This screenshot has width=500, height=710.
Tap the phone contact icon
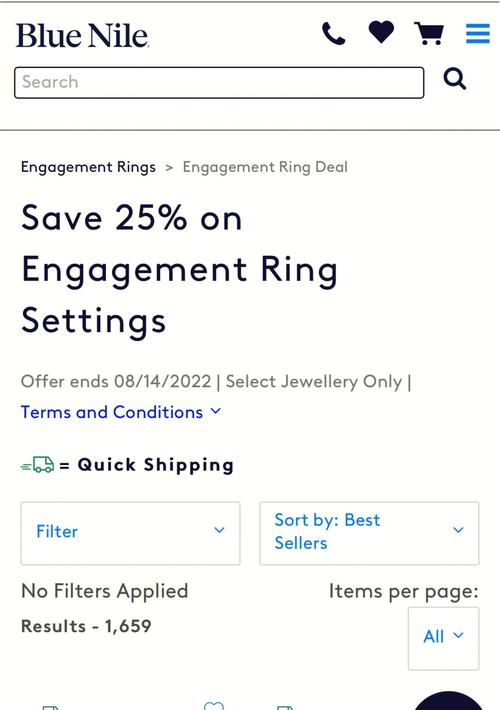coord(333,34)
